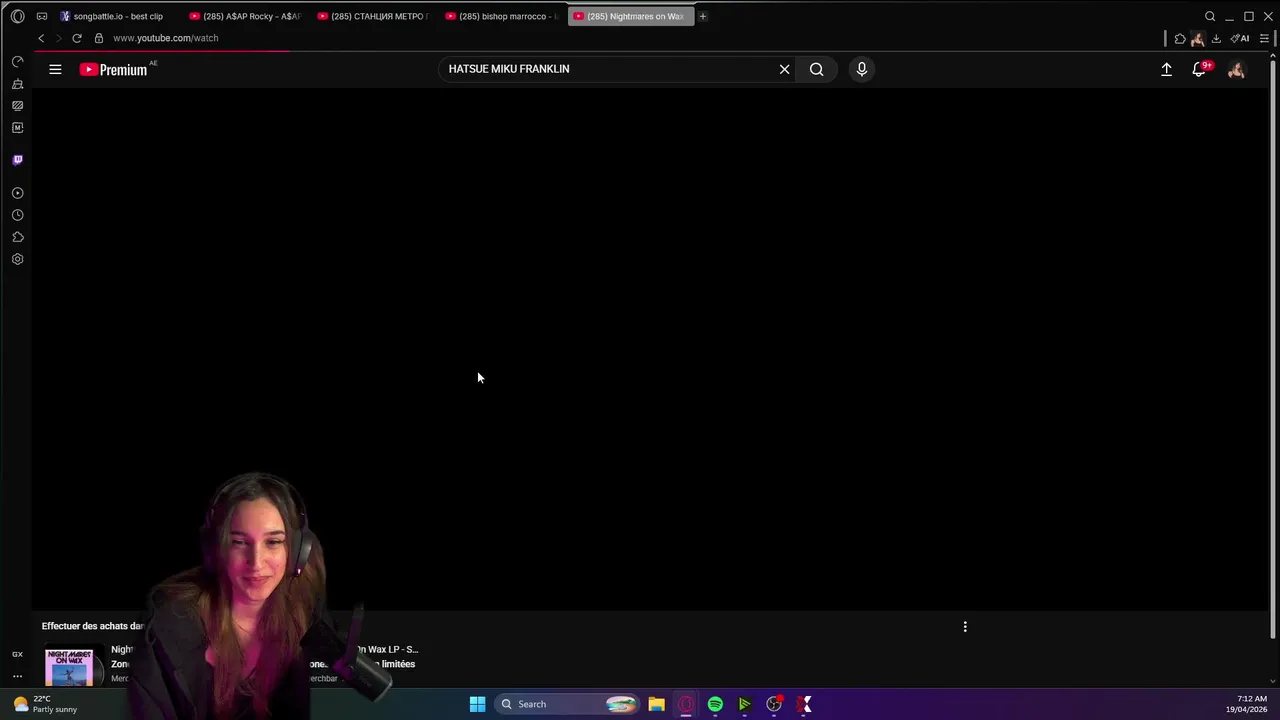Open the browser AI assistant button

1240,38
